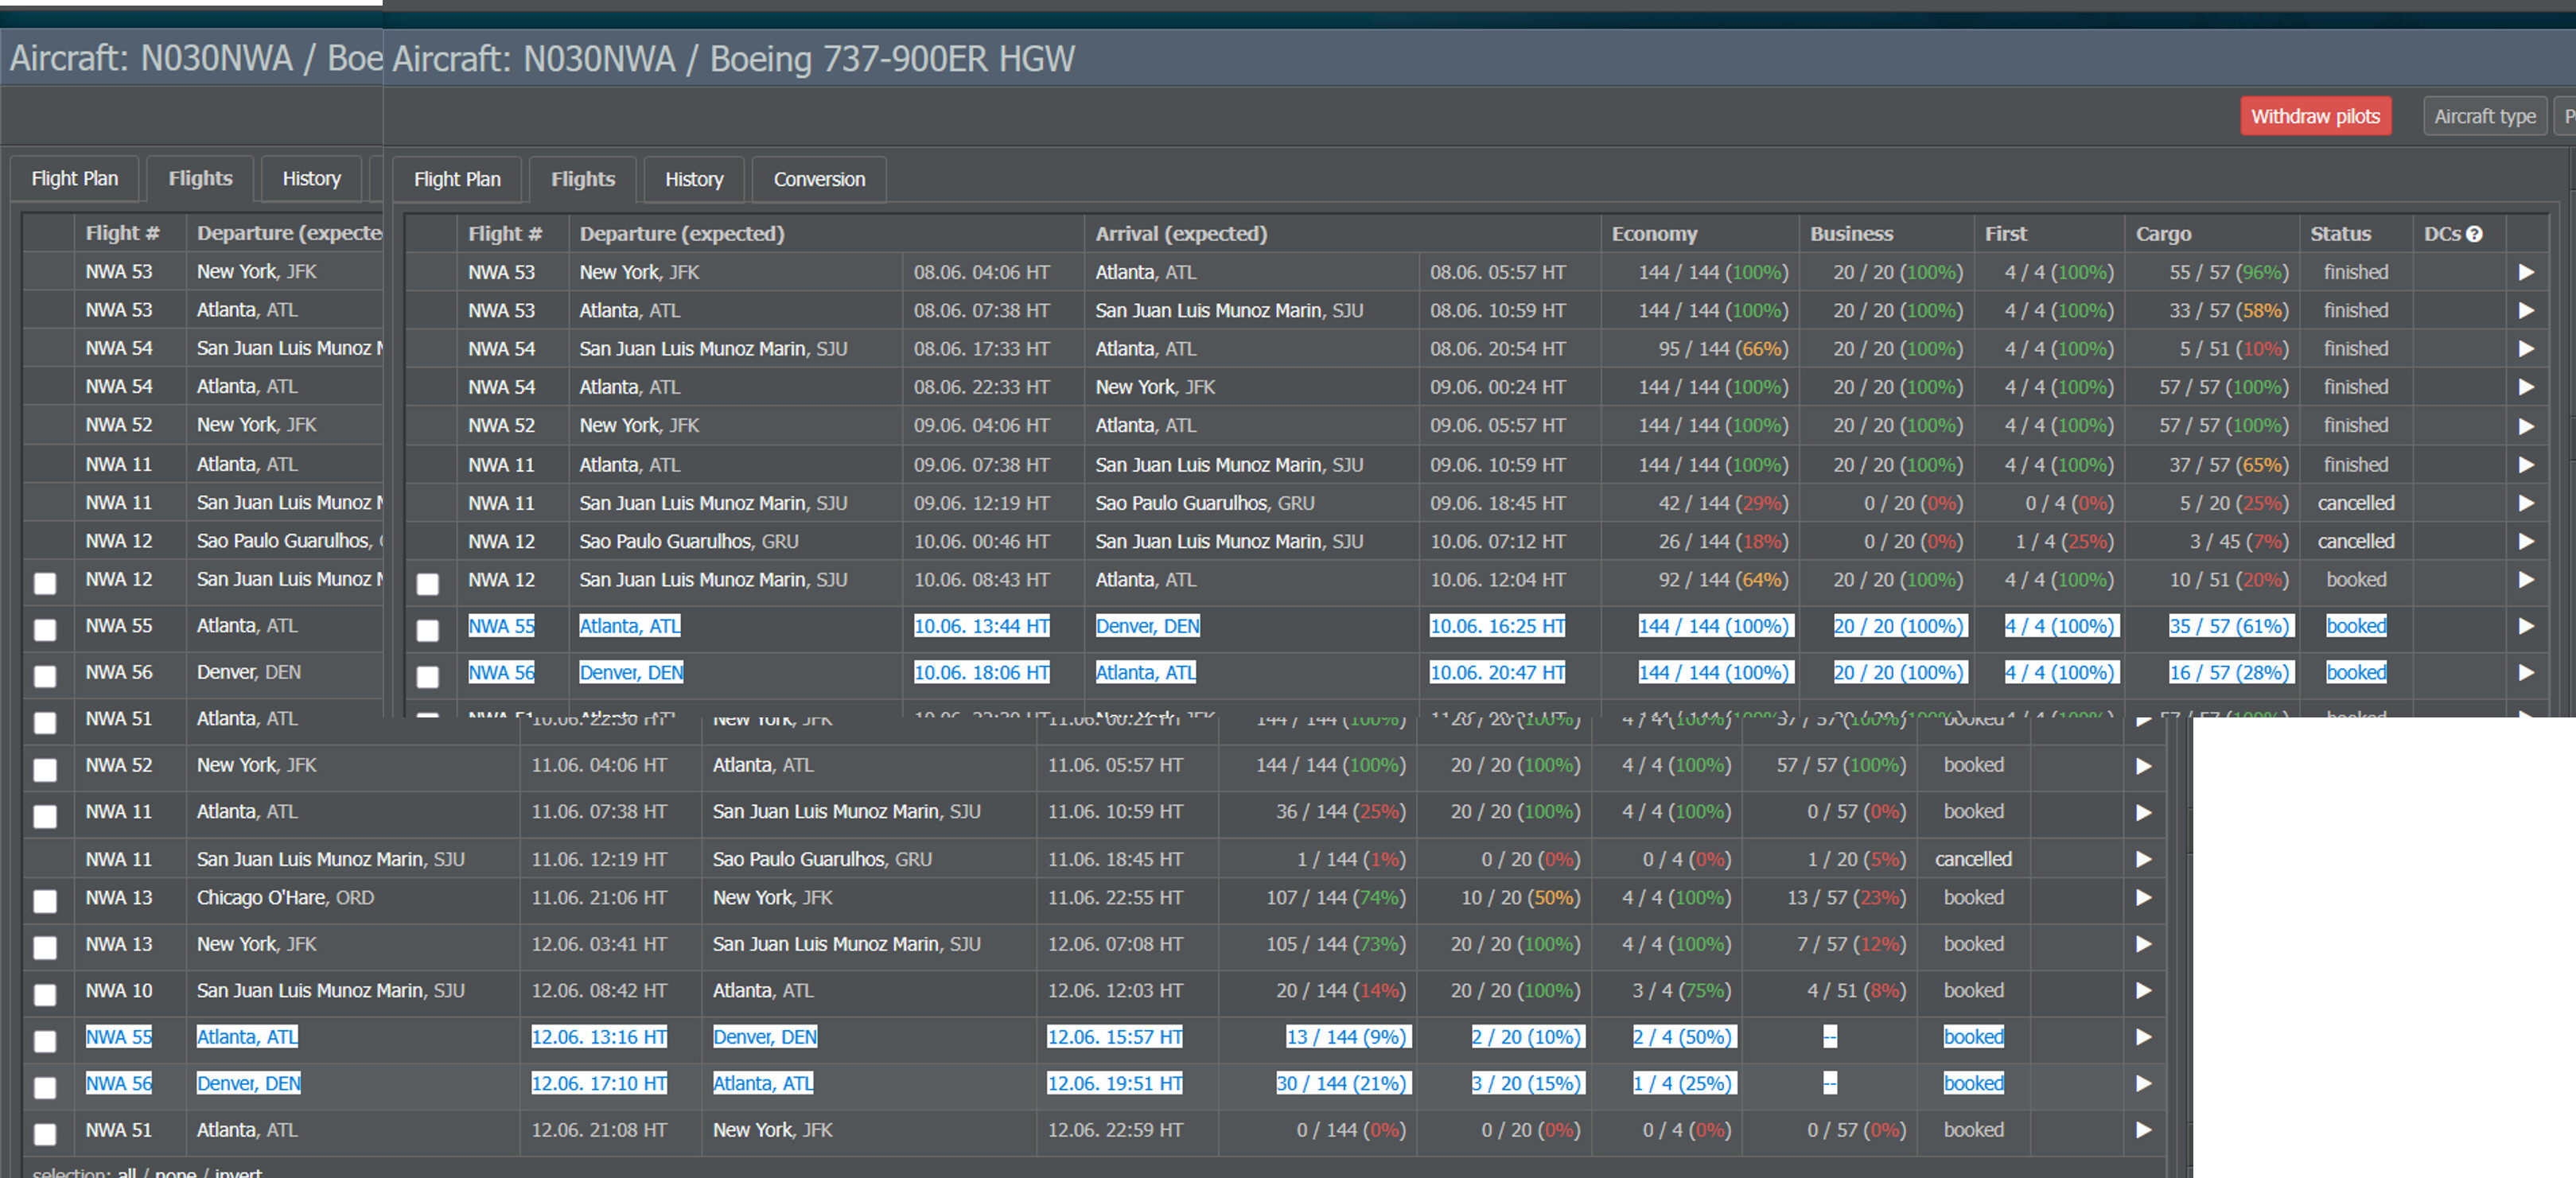The image size is (2576, 1178).
Task: Click economy value 42 / 144 (29%)
Action: 1723,503
